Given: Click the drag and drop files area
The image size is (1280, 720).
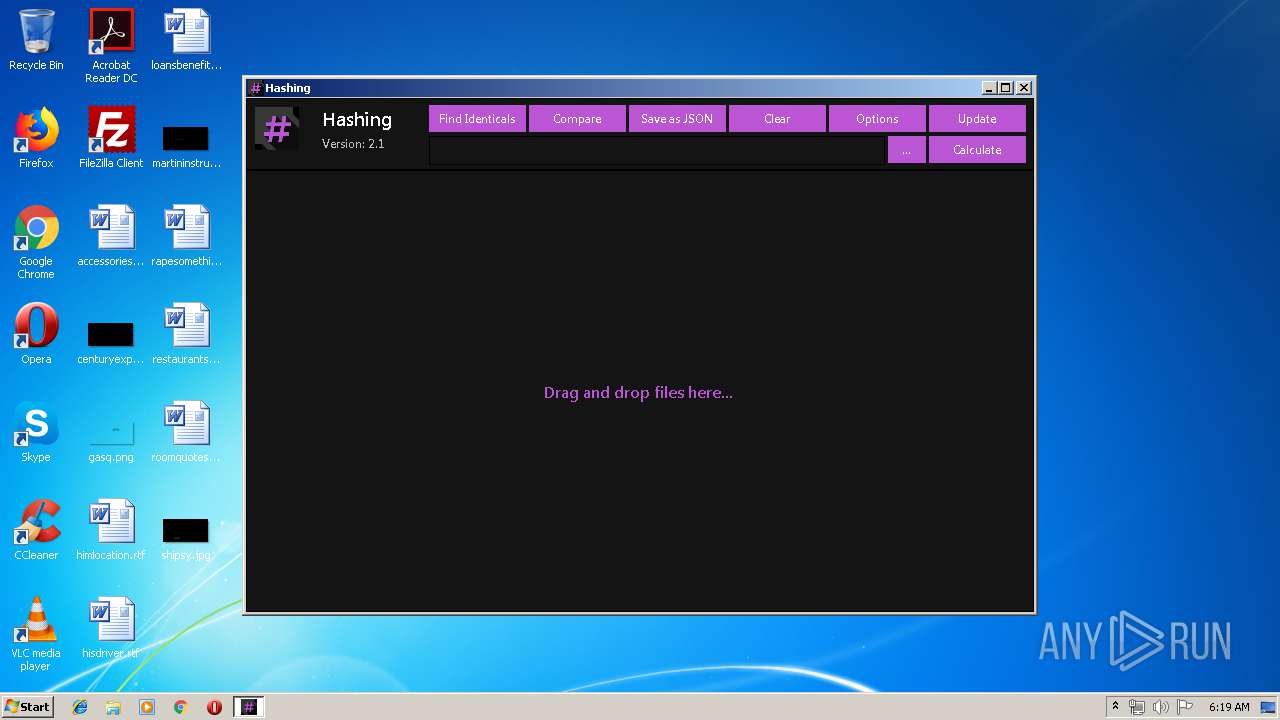Looking at the screenshot, I should (638, 392).
